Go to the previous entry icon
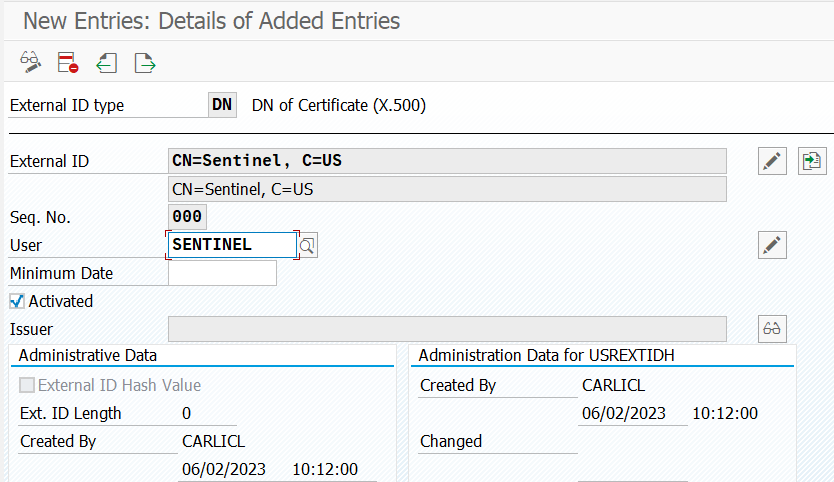The image size is (834, 482). pyautogui.click(x=107, y=63)
